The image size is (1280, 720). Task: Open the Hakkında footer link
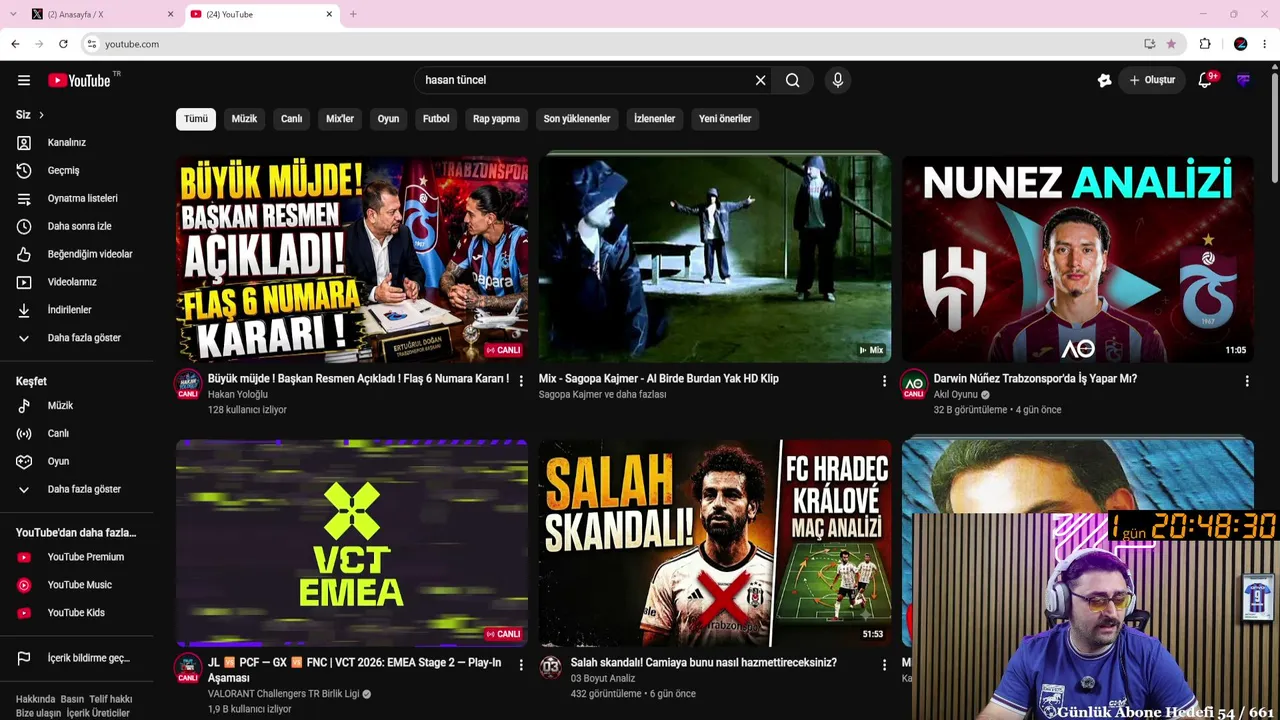[36, 700]
